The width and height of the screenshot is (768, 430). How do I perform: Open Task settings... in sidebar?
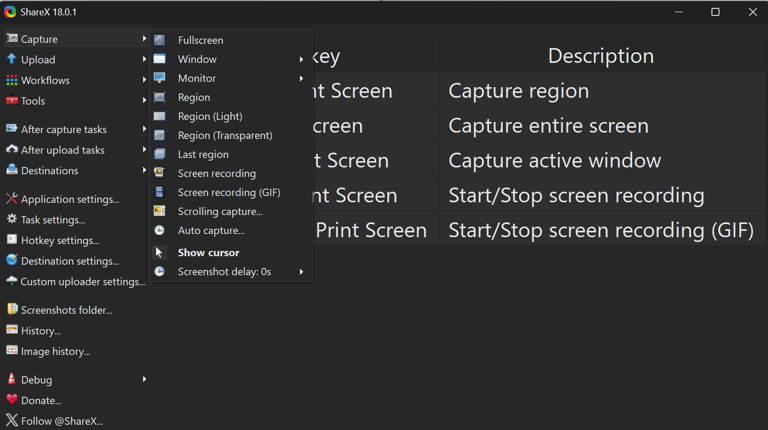[x=76, y=220]
